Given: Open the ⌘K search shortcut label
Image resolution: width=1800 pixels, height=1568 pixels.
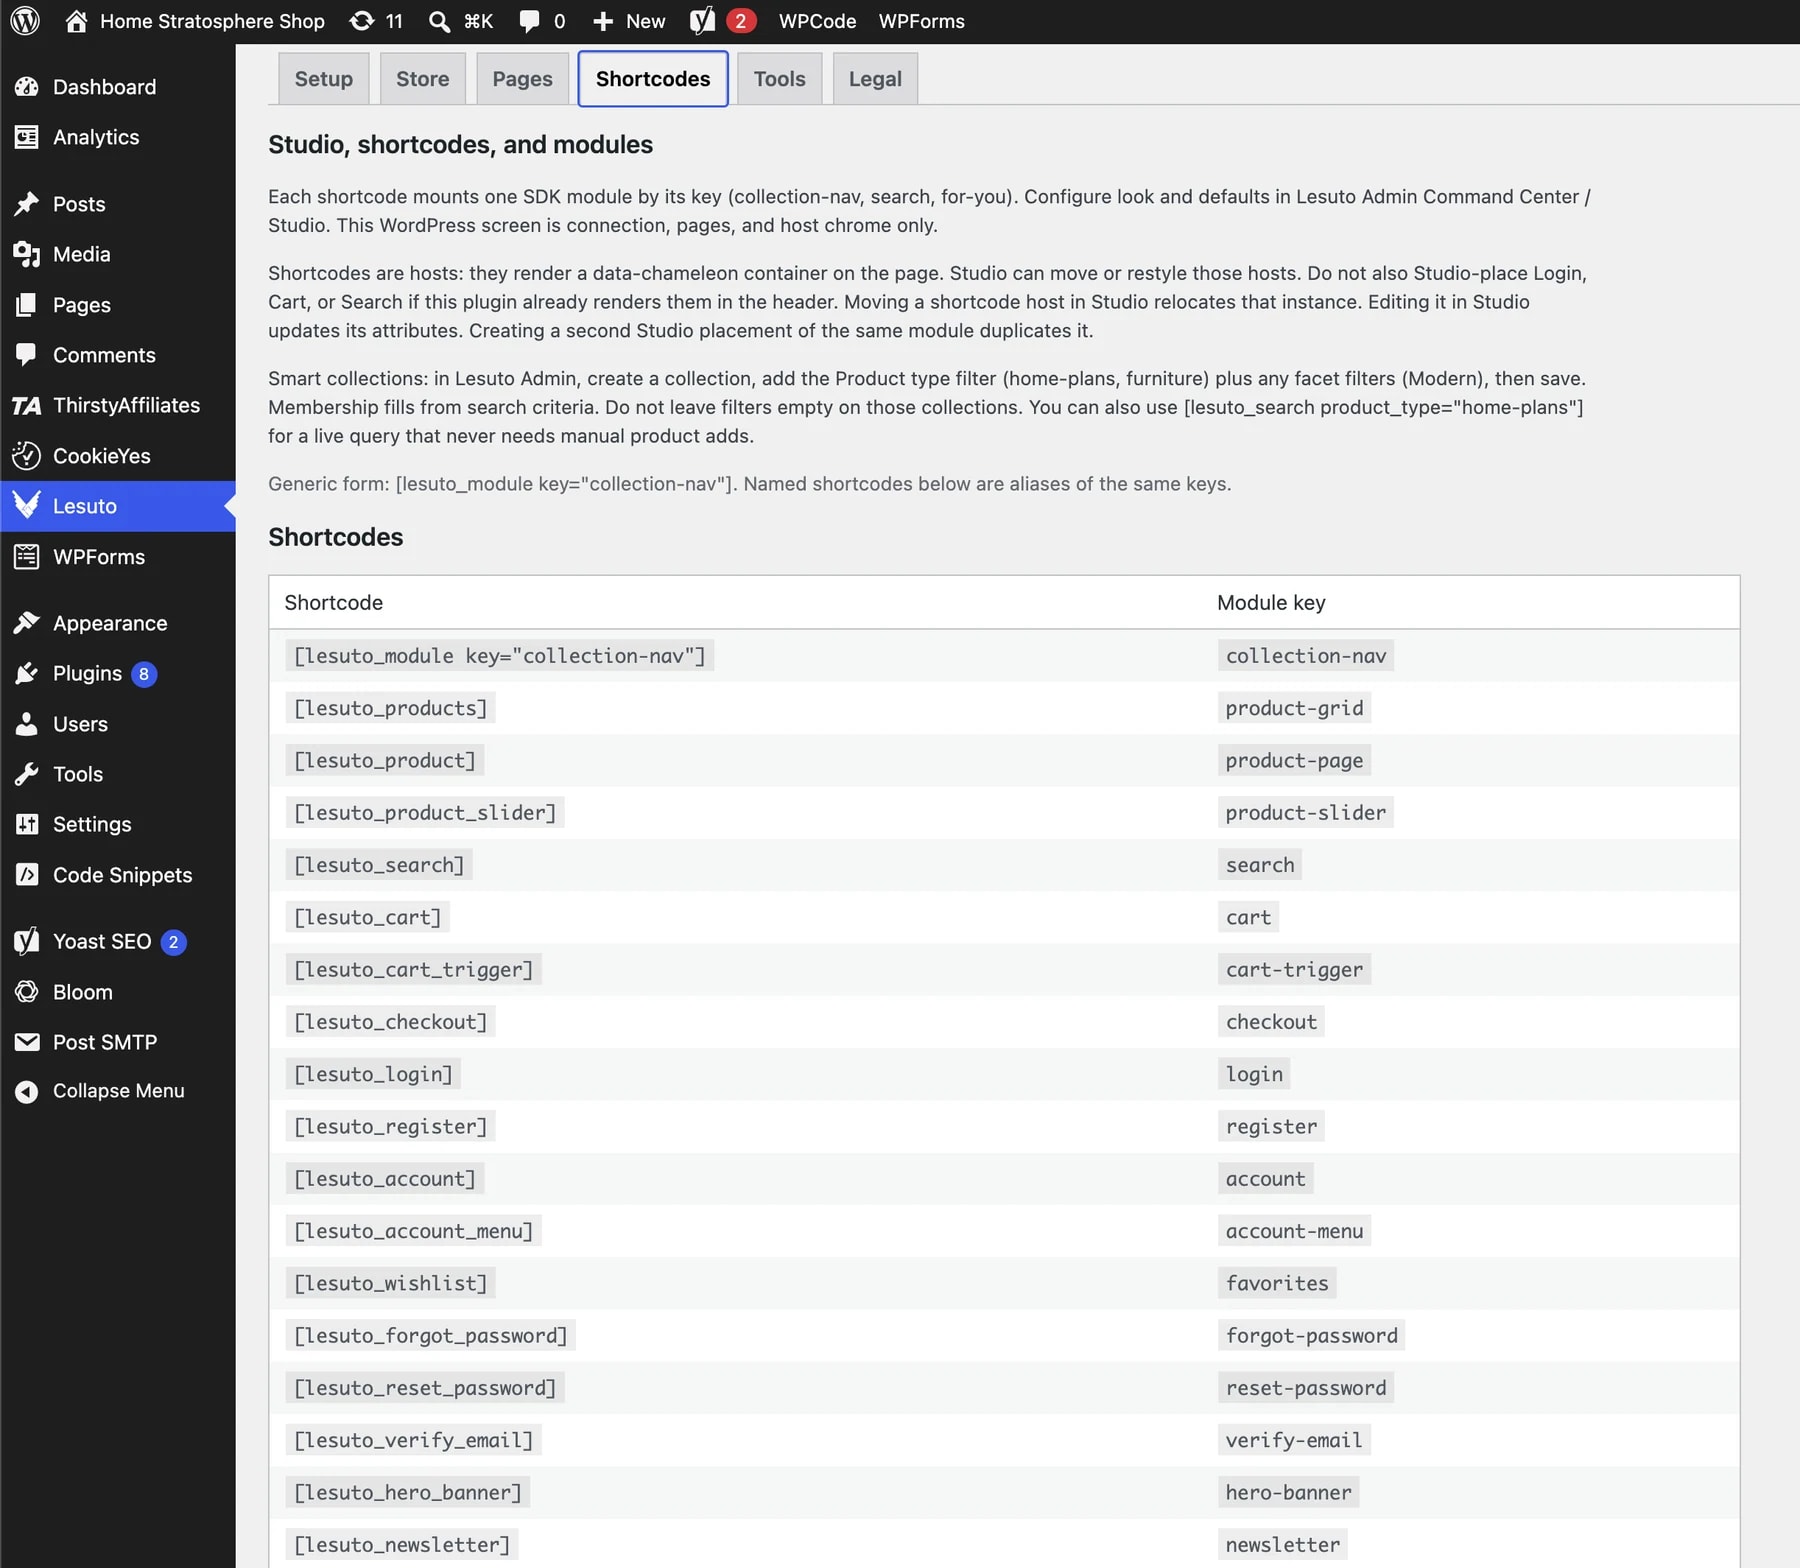Looking at the screenshot, I should coord(478,21).
